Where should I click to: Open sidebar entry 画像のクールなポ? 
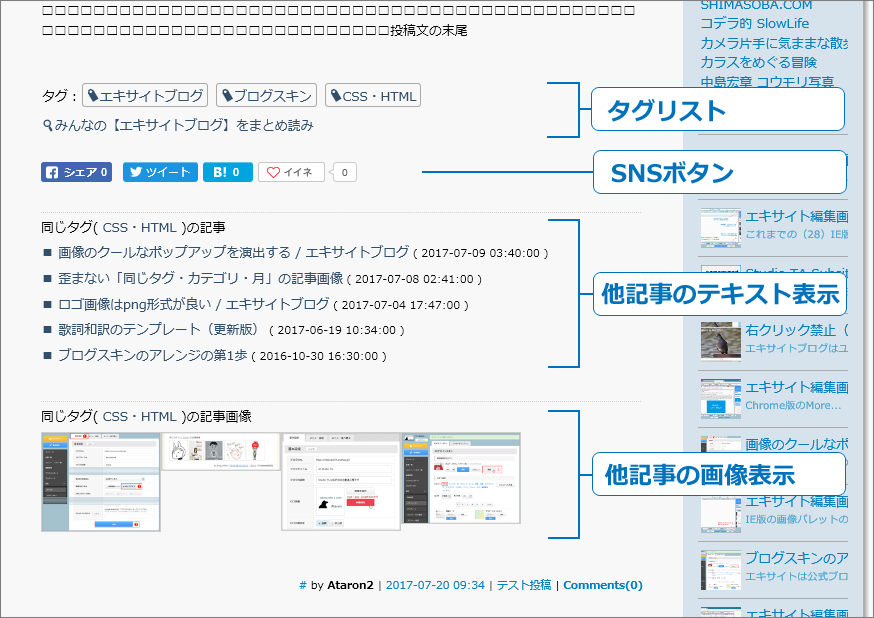coord(797,444)
